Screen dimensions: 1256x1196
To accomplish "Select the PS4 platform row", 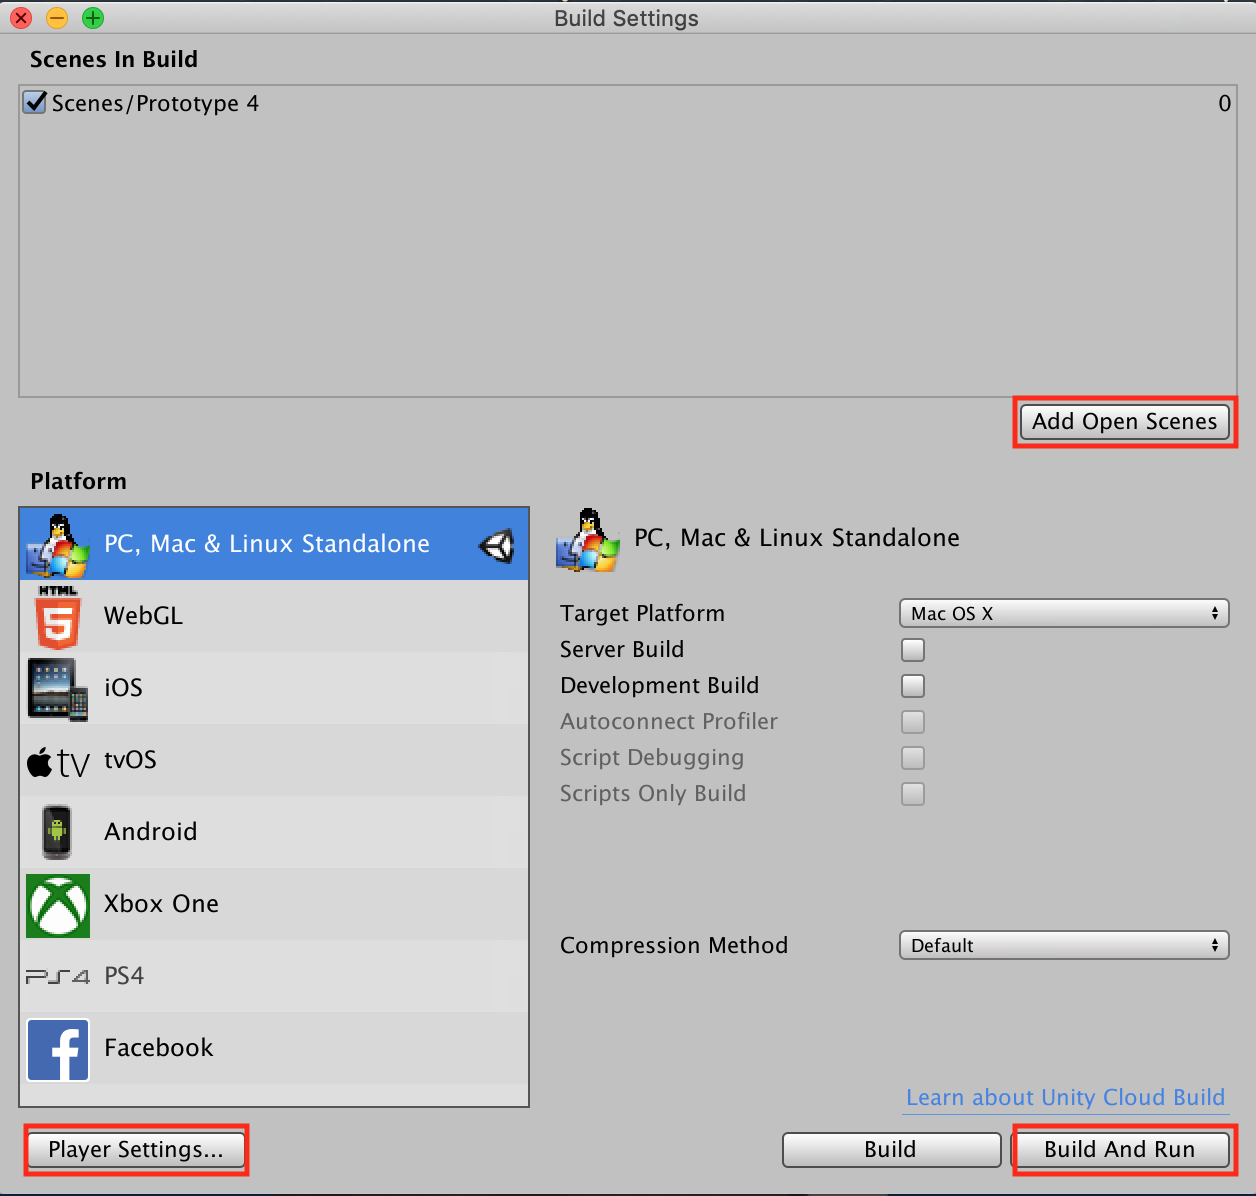I will coord(274,976).
